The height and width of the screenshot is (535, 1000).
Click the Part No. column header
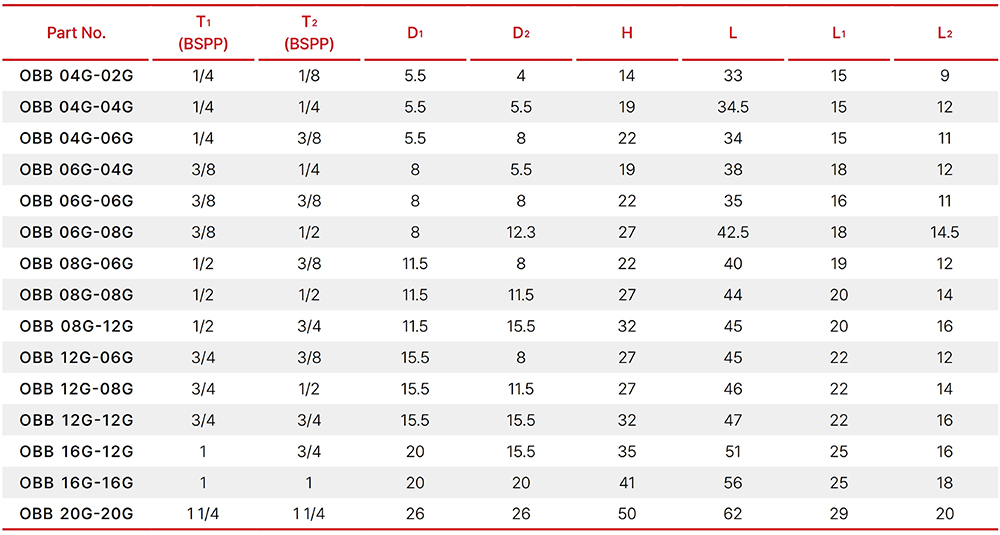pyautogui.click(x=76, y=33)
